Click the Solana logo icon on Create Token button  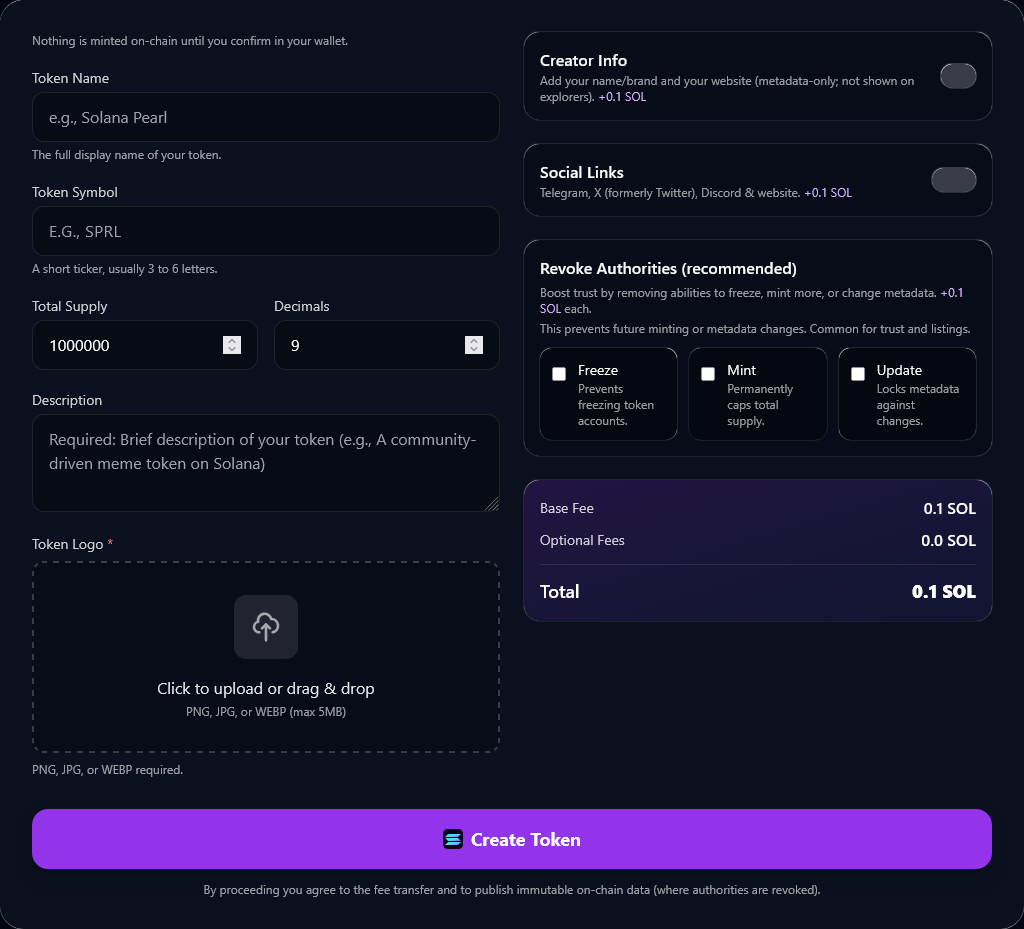[x=453, y=839]
